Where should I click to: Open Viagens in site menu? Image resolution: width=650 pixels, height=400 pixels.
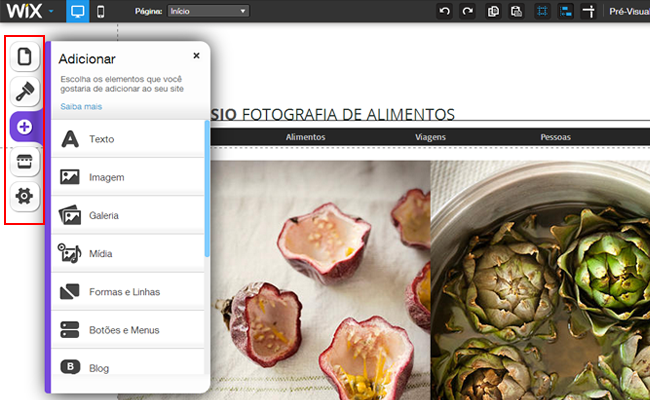(x=430, y=137)
